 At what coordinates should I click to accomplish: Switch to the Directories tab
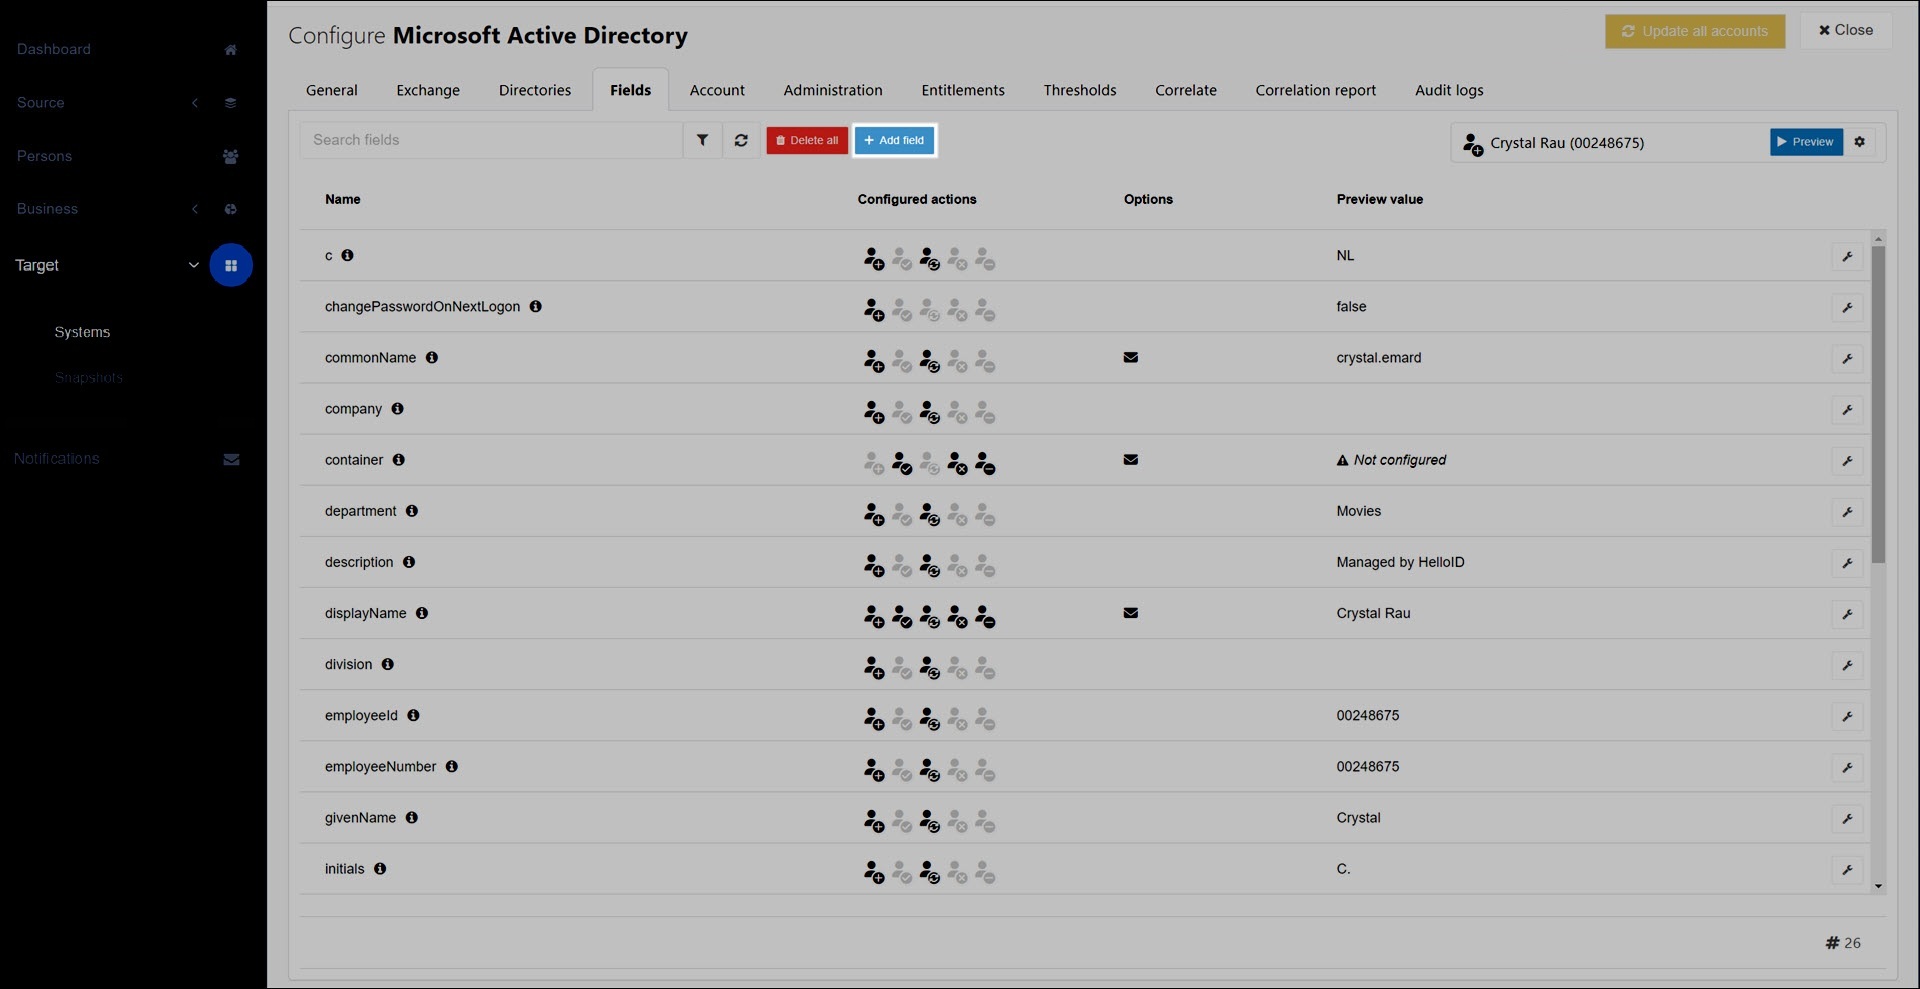click(535, 90)
